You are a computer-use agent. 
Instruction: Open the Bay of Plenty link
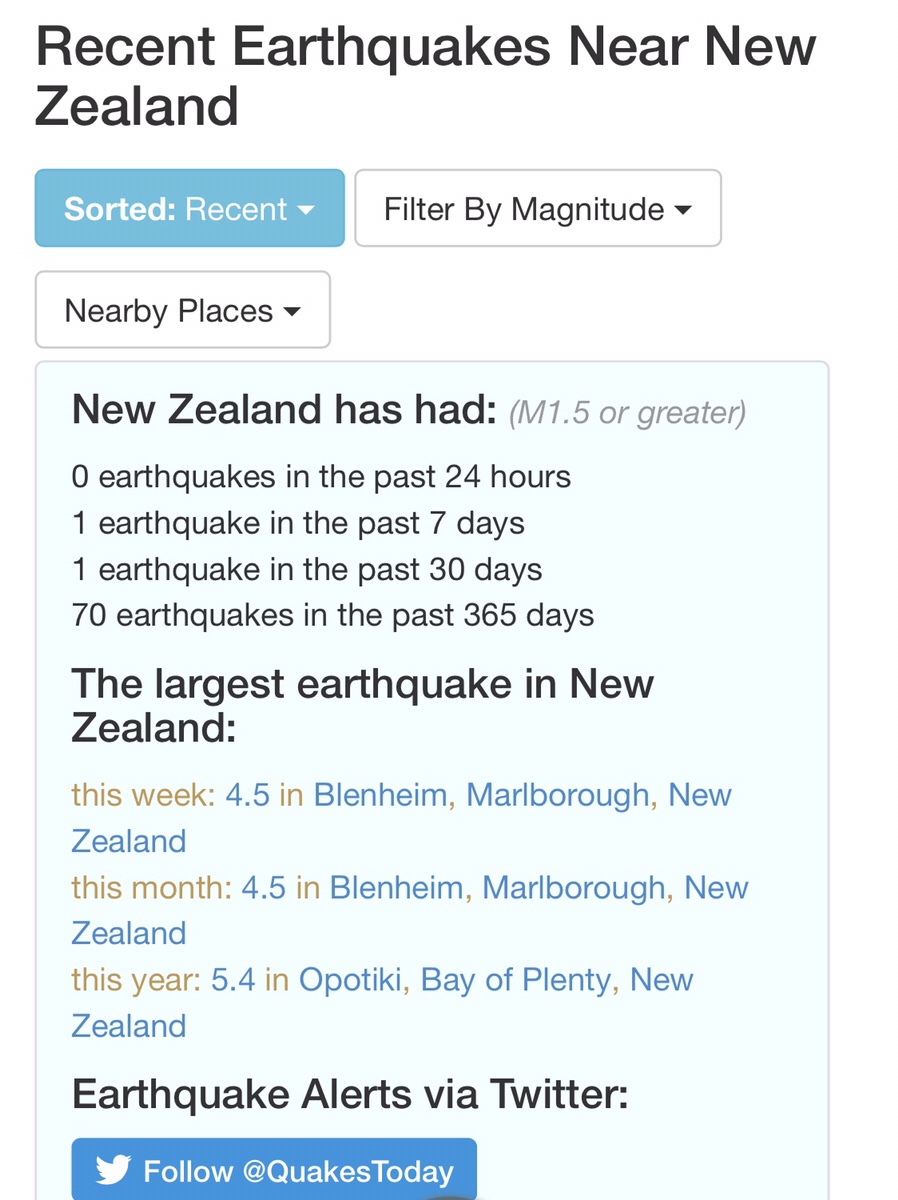coord(515,980)
